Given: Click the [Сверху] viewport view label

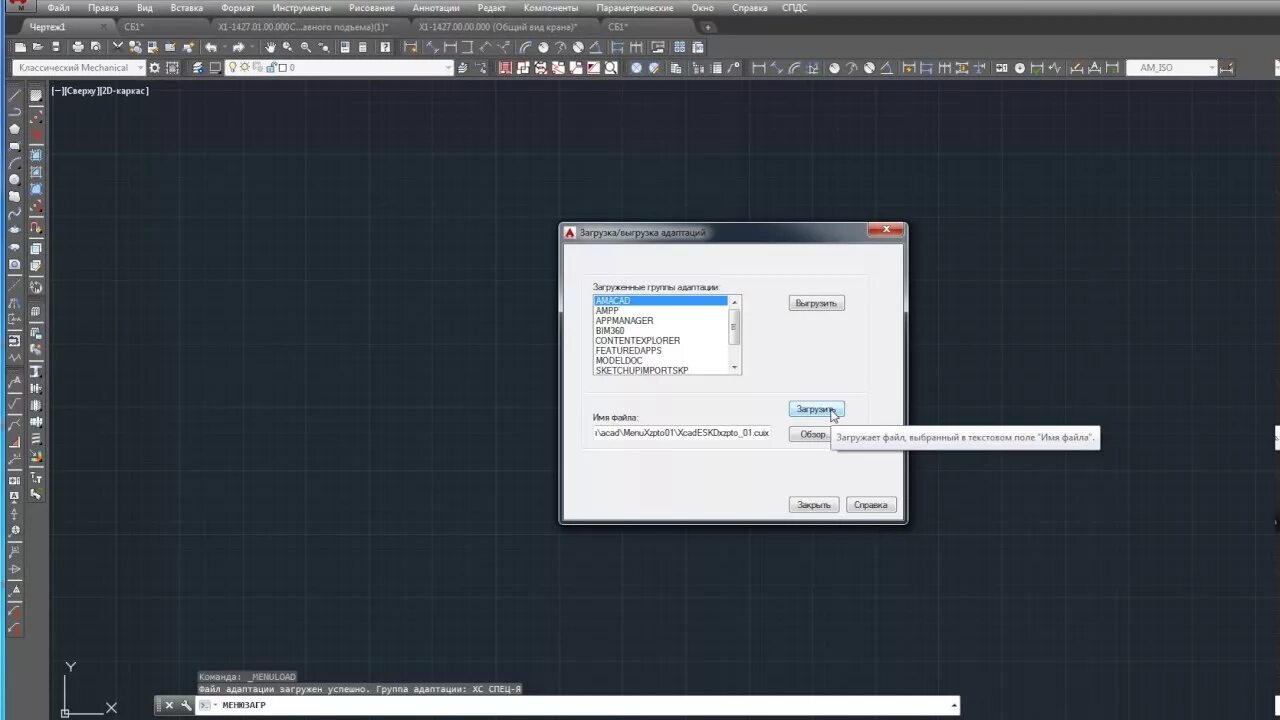Looking at the screenshot, I should 83,91.
